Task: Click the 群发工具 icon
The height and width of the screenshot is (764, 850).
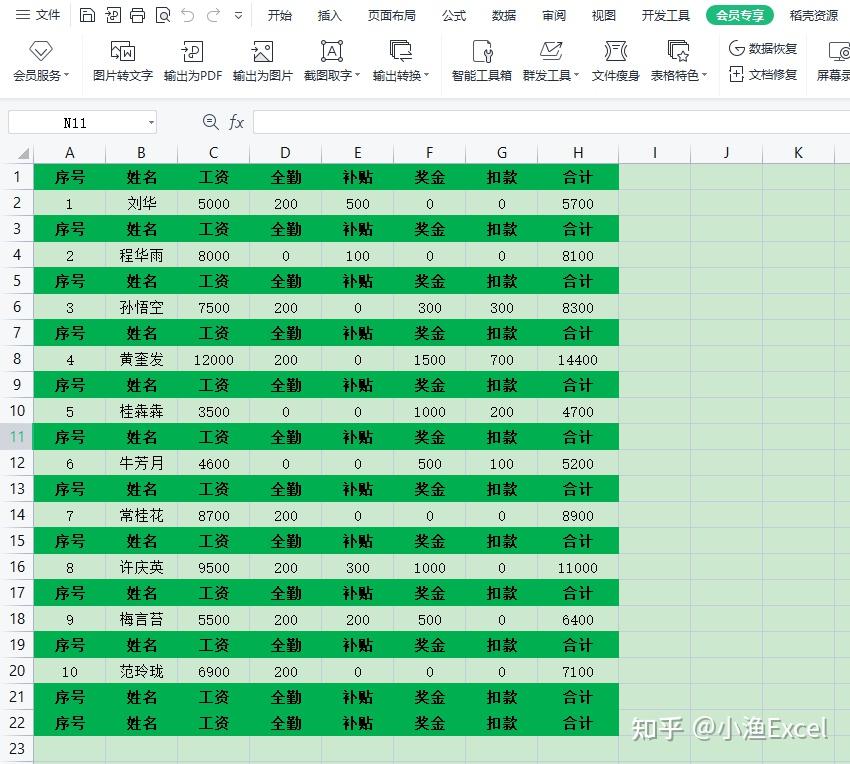Action: coord(551,52)
